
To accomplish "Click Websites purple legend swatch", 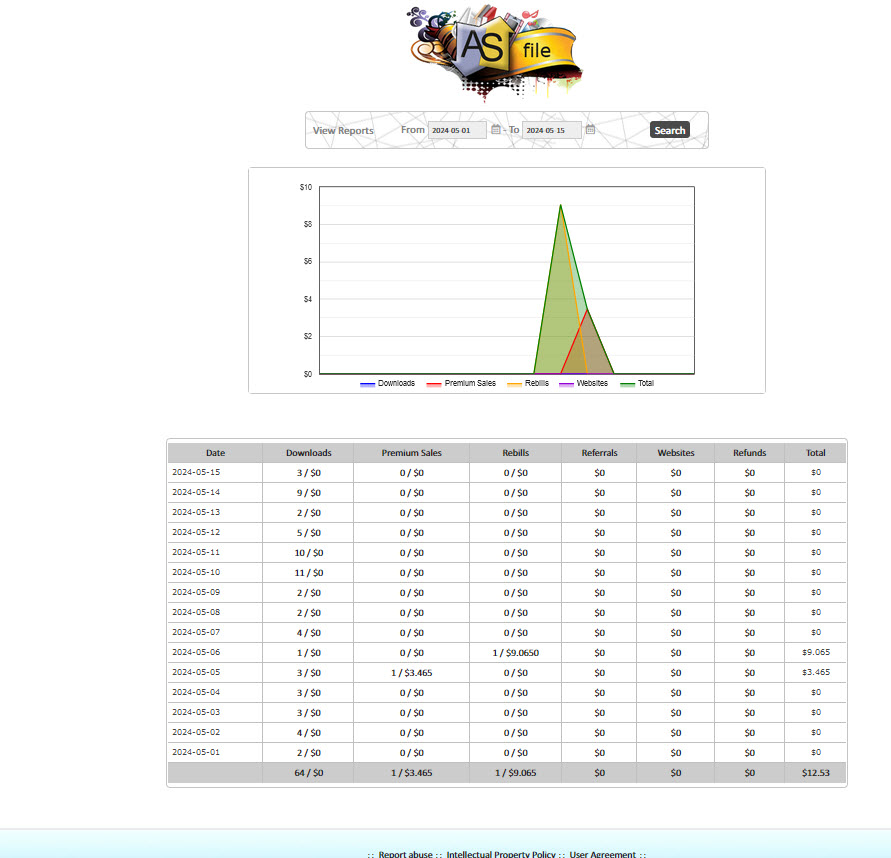I will pos(566,384).
